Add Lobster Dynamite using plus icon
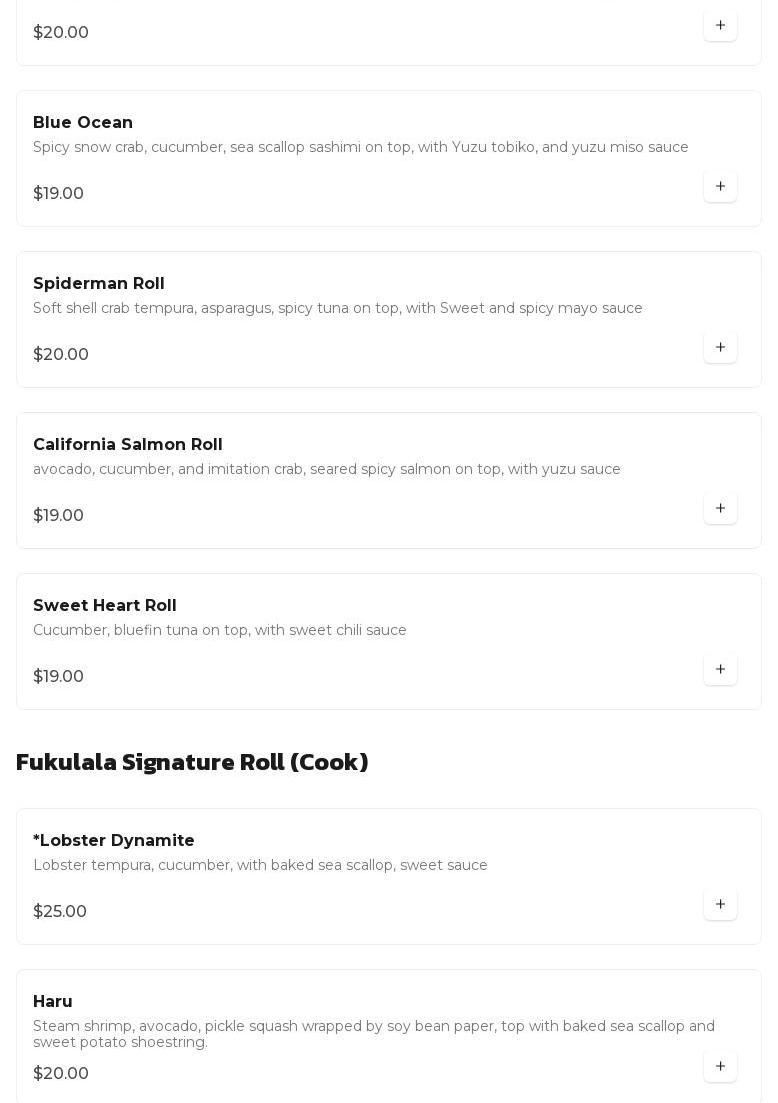 (720, 905)
